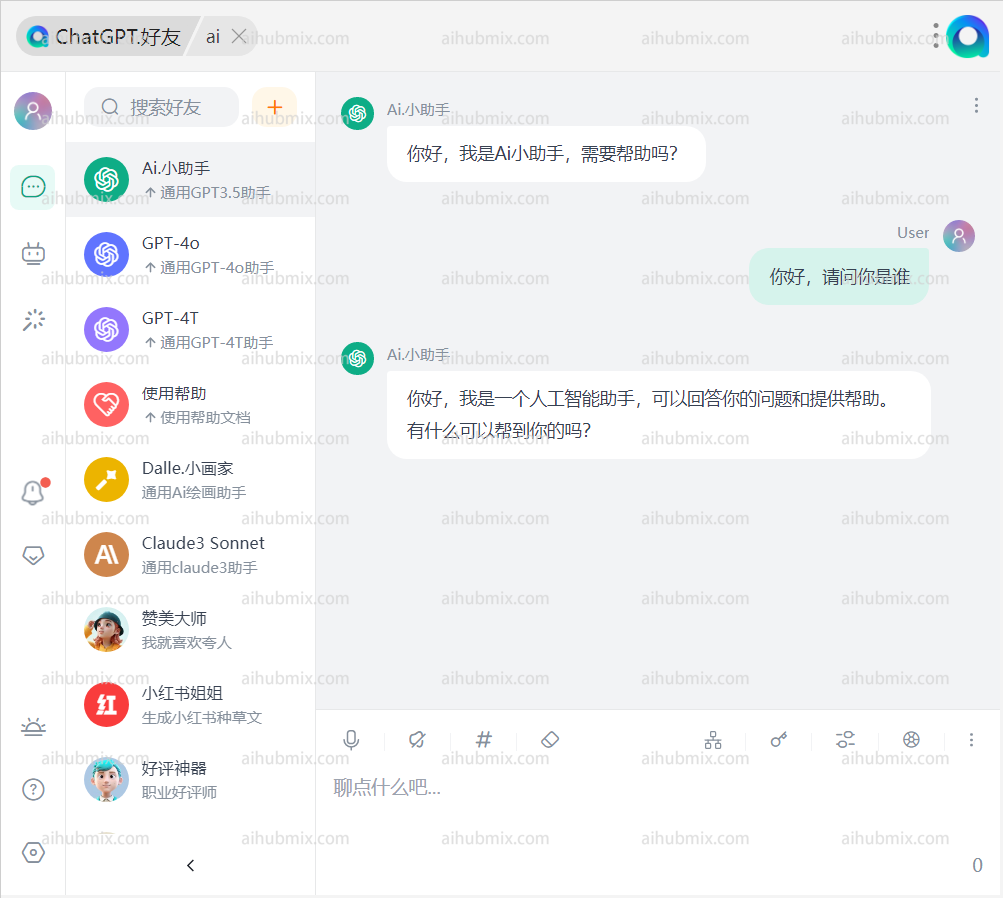Click the message 你好，请问你是谁
The height and width of the screenshot is (898, 1003).
click(839, 276)
